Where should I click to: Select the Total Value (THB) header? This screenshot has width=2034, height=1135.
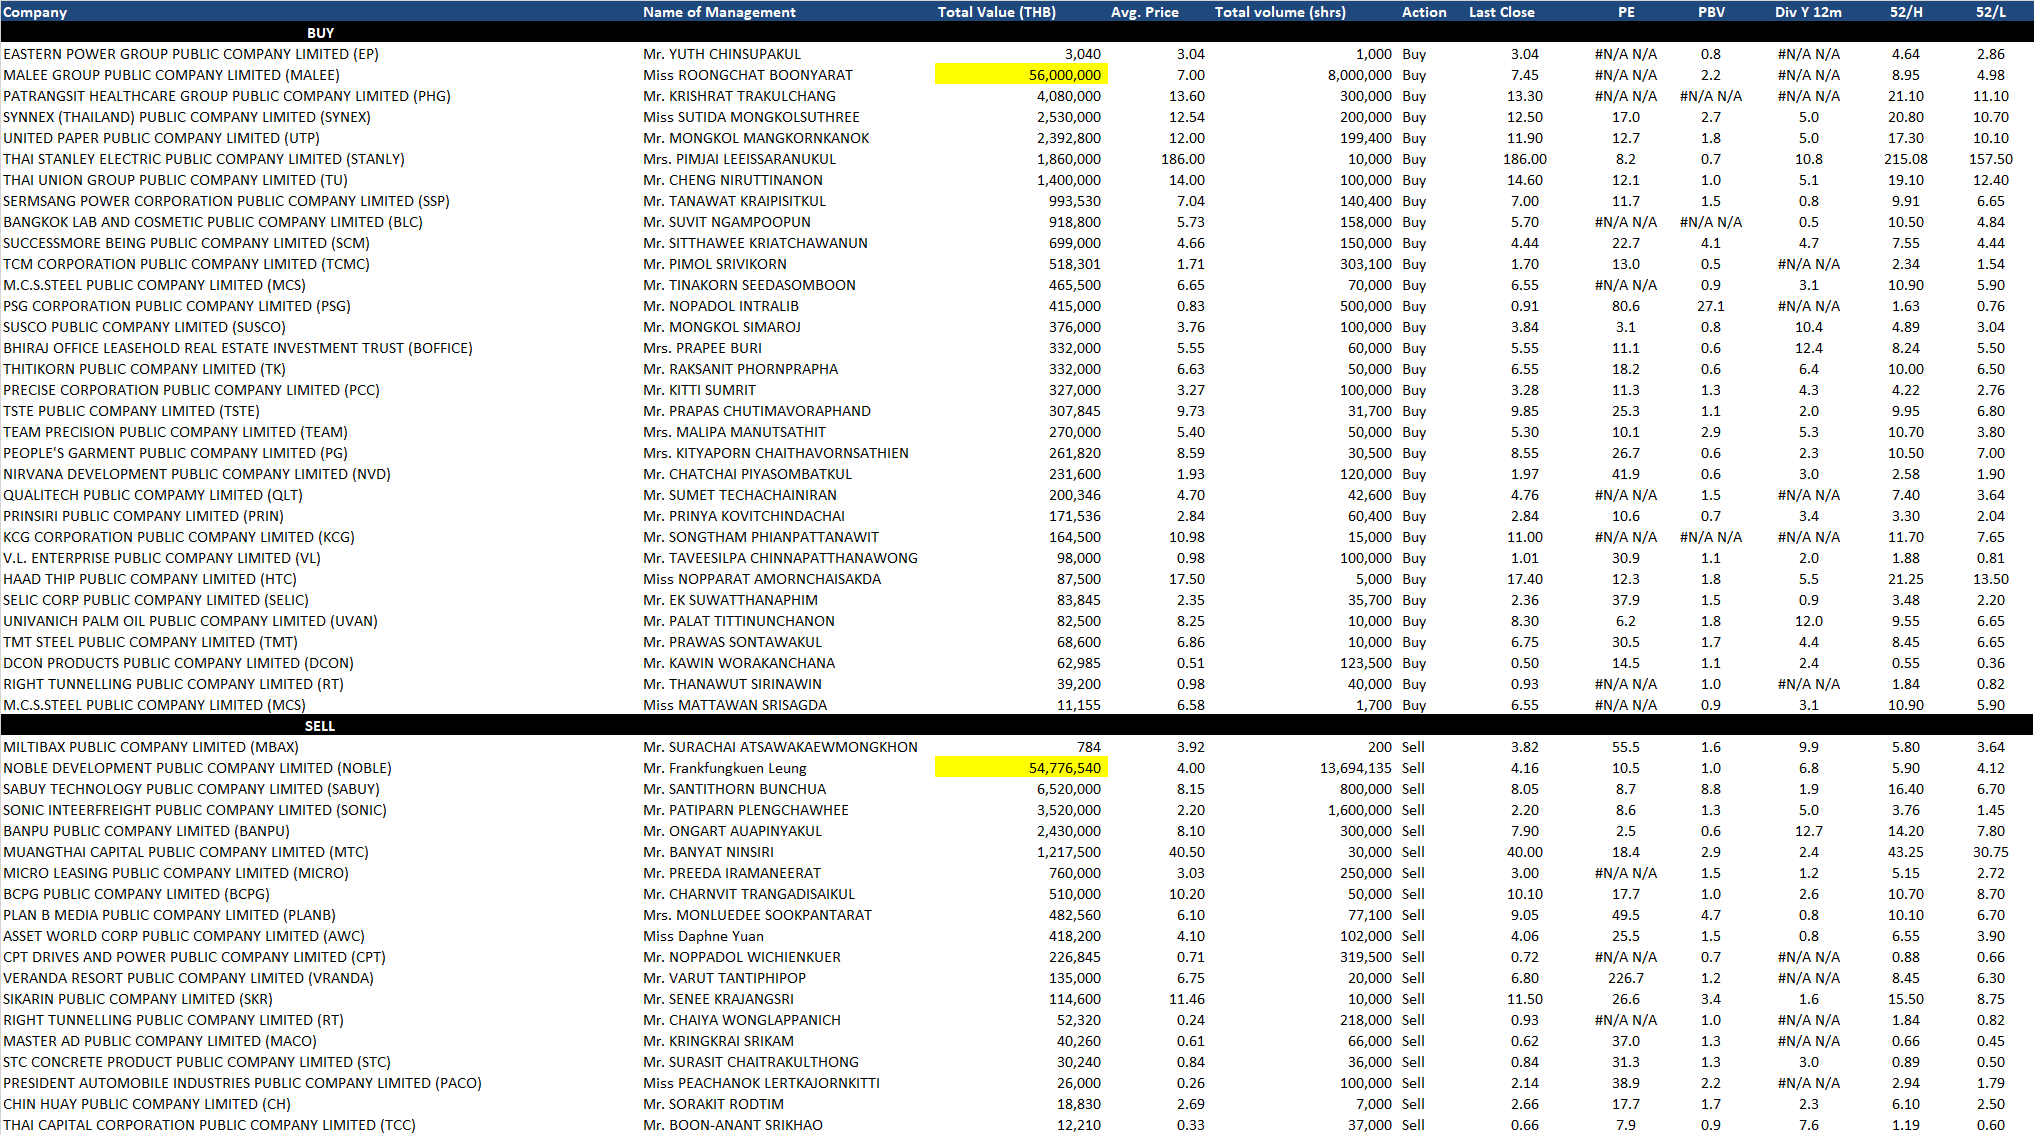996,12
